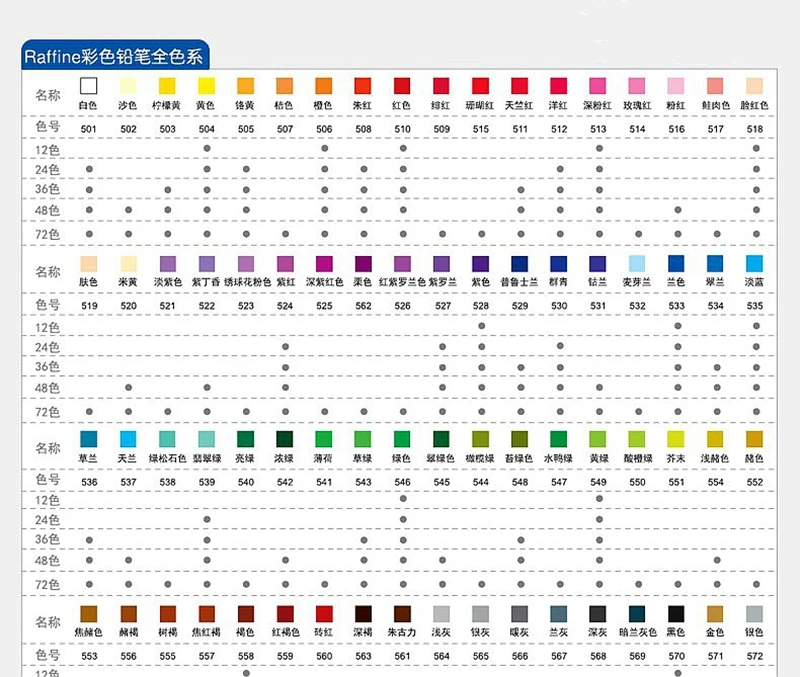
Task: Click color number 517
Action: (715, 129)
